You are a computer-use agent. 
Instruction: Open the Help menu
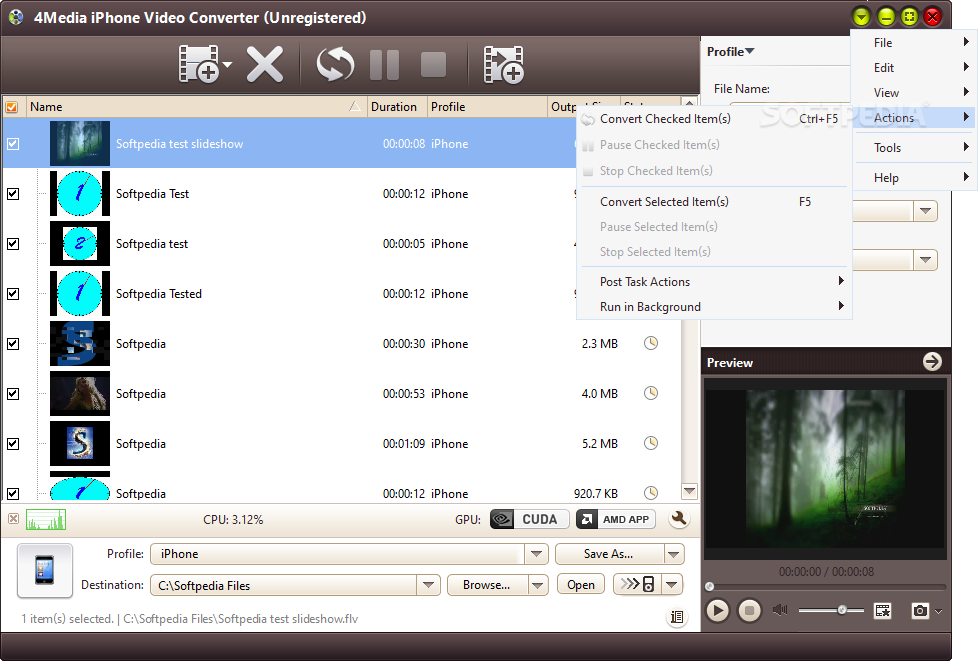click(x=914, y=178)
